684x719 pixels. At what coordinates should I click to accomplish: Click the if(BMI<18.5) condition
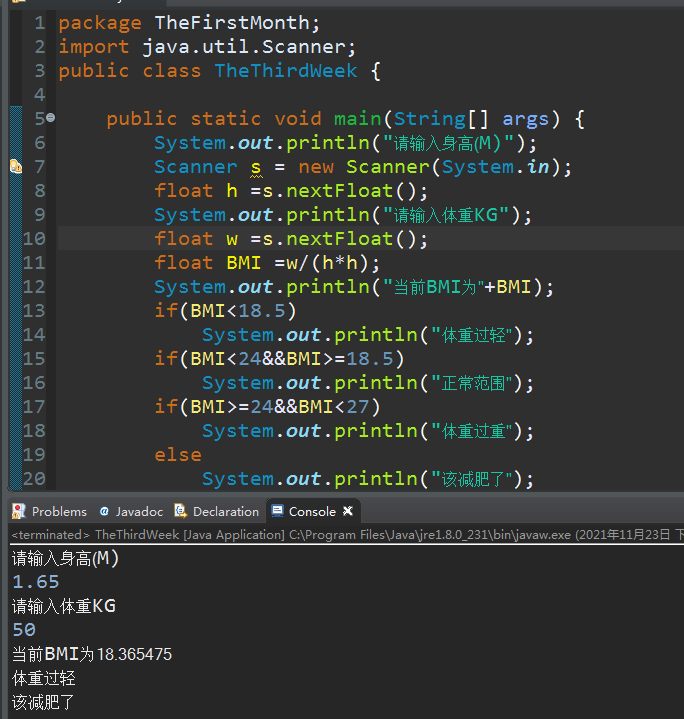(x=225, y=311)
